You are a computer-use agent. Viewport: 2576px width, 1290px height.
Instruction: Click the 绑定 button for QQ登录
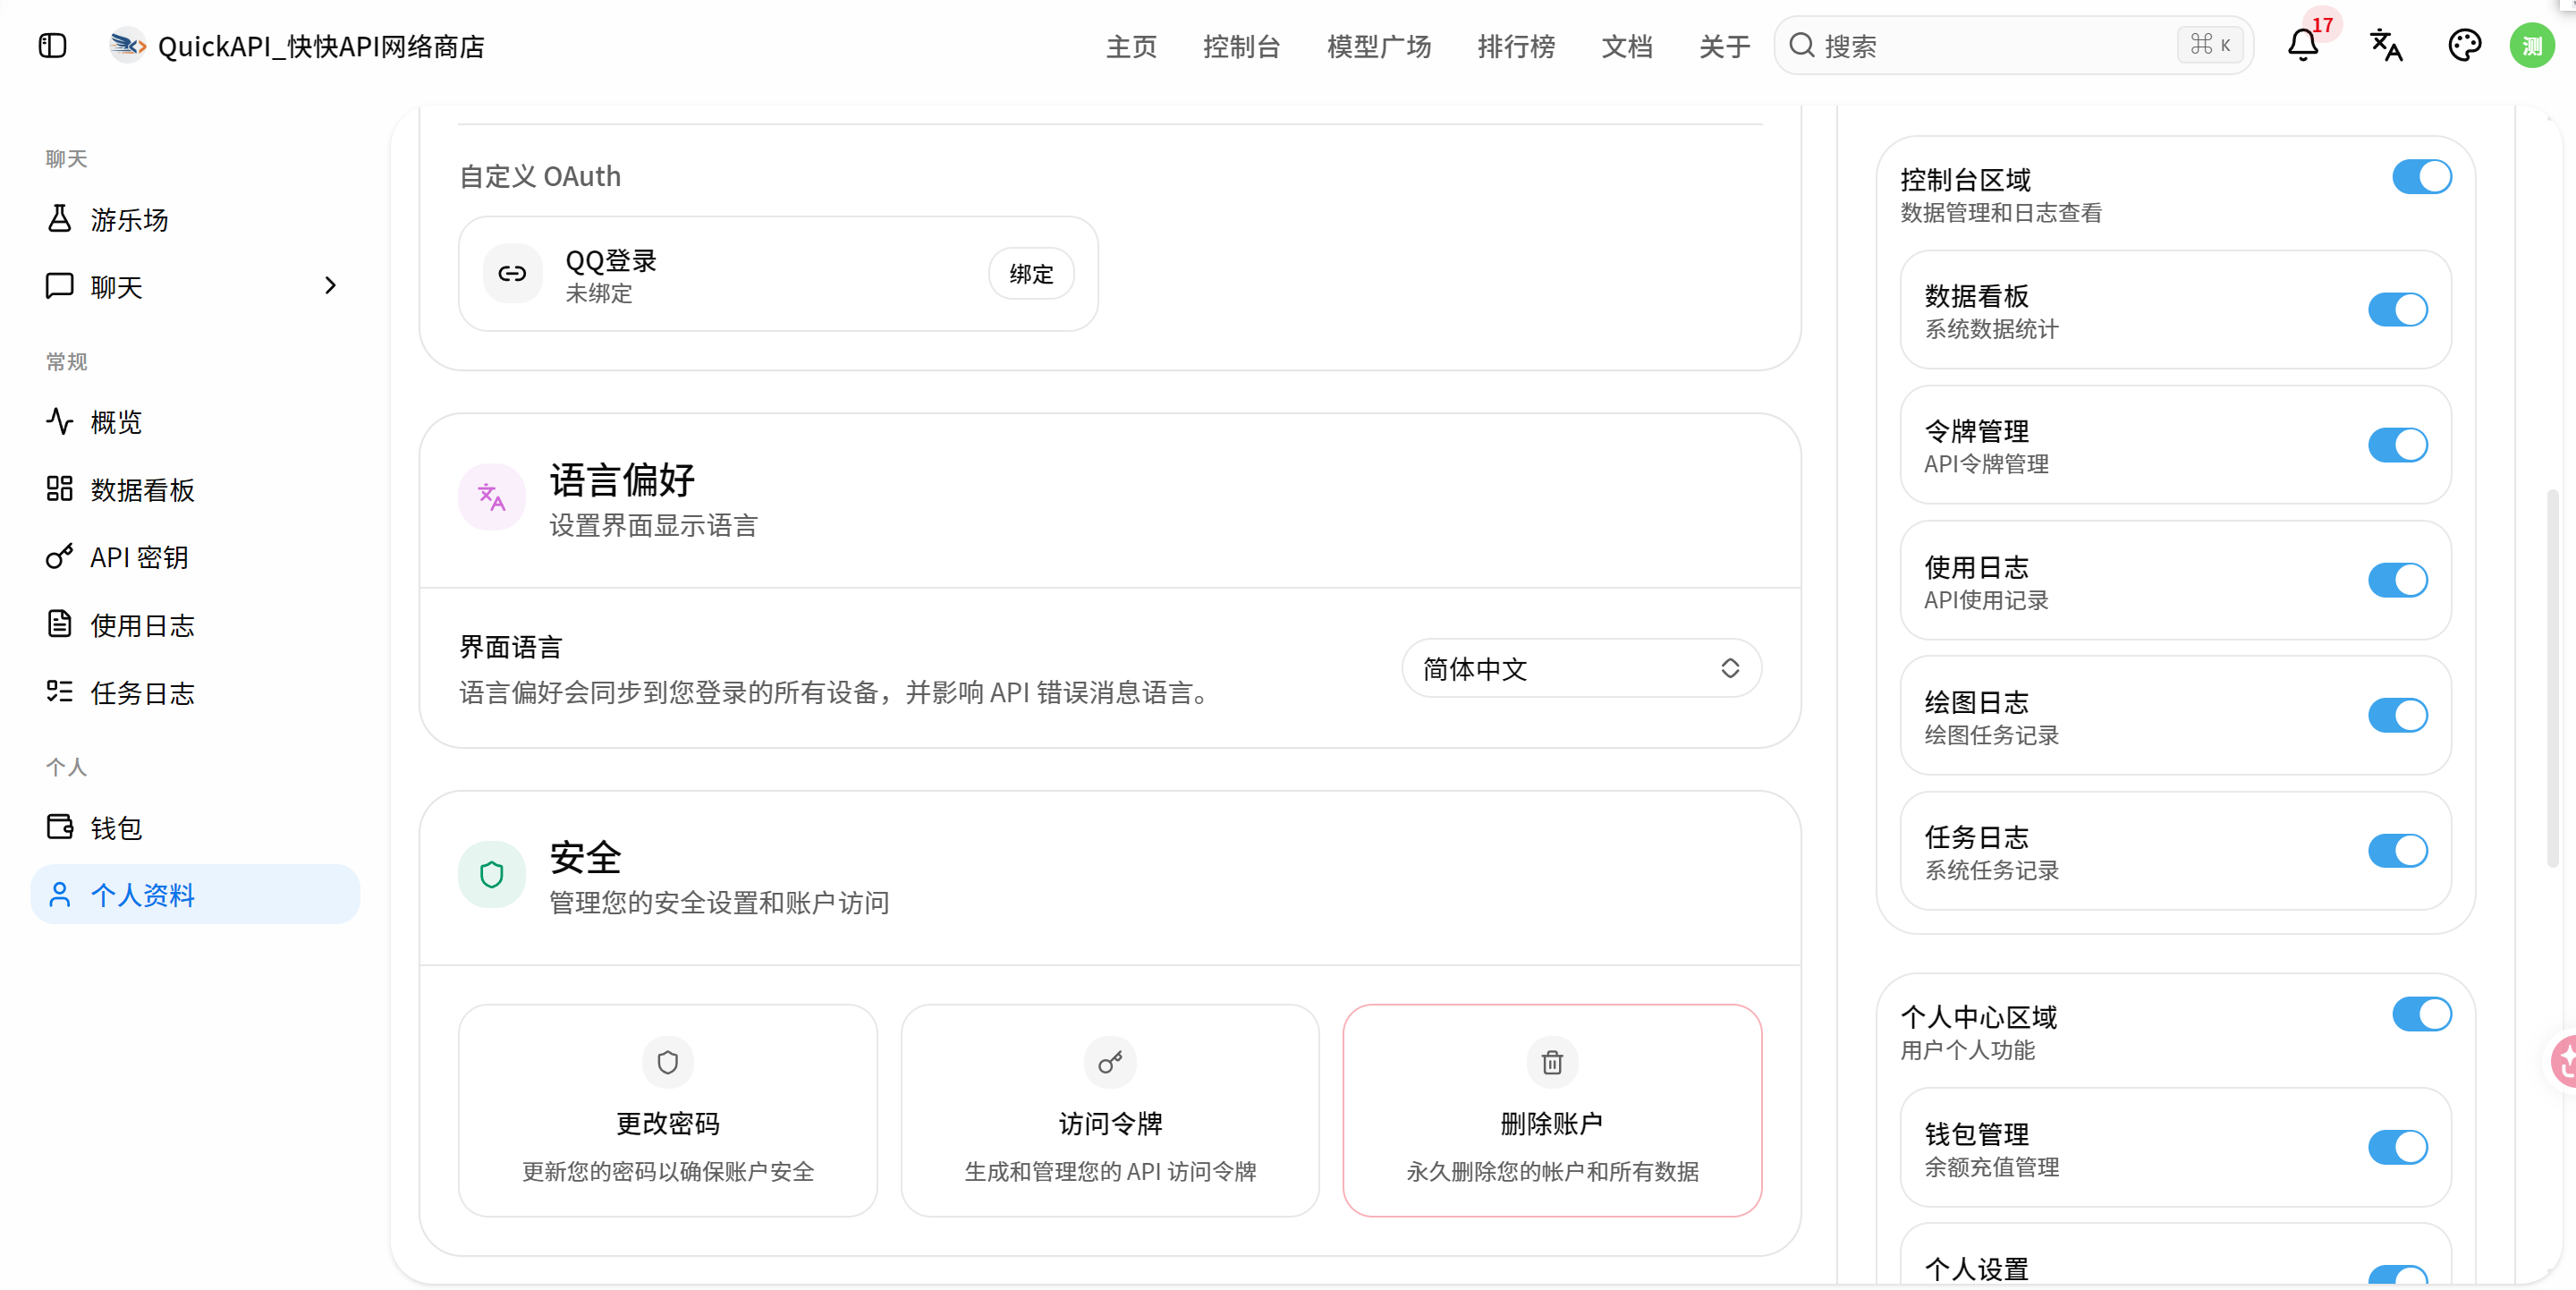click(1031, 274)
